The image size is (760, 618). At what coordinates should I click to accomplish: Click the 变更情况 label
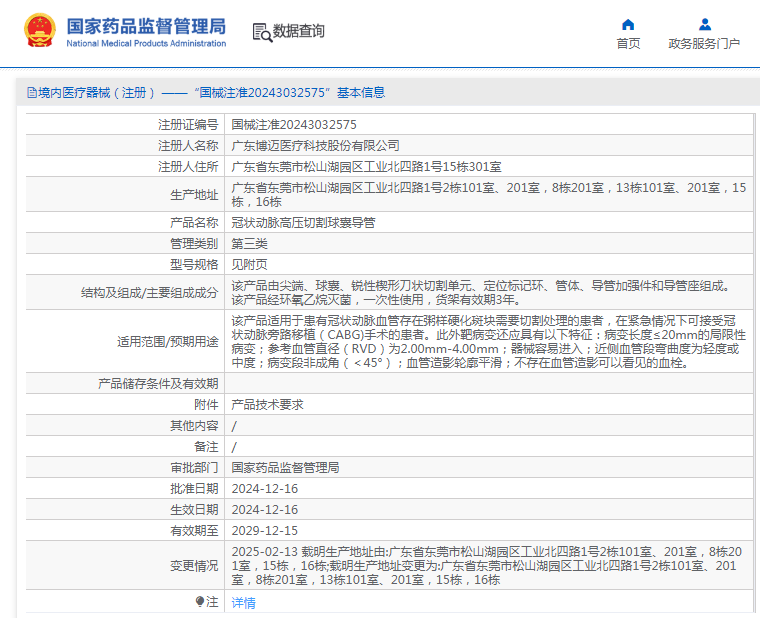tap(194, 566)
